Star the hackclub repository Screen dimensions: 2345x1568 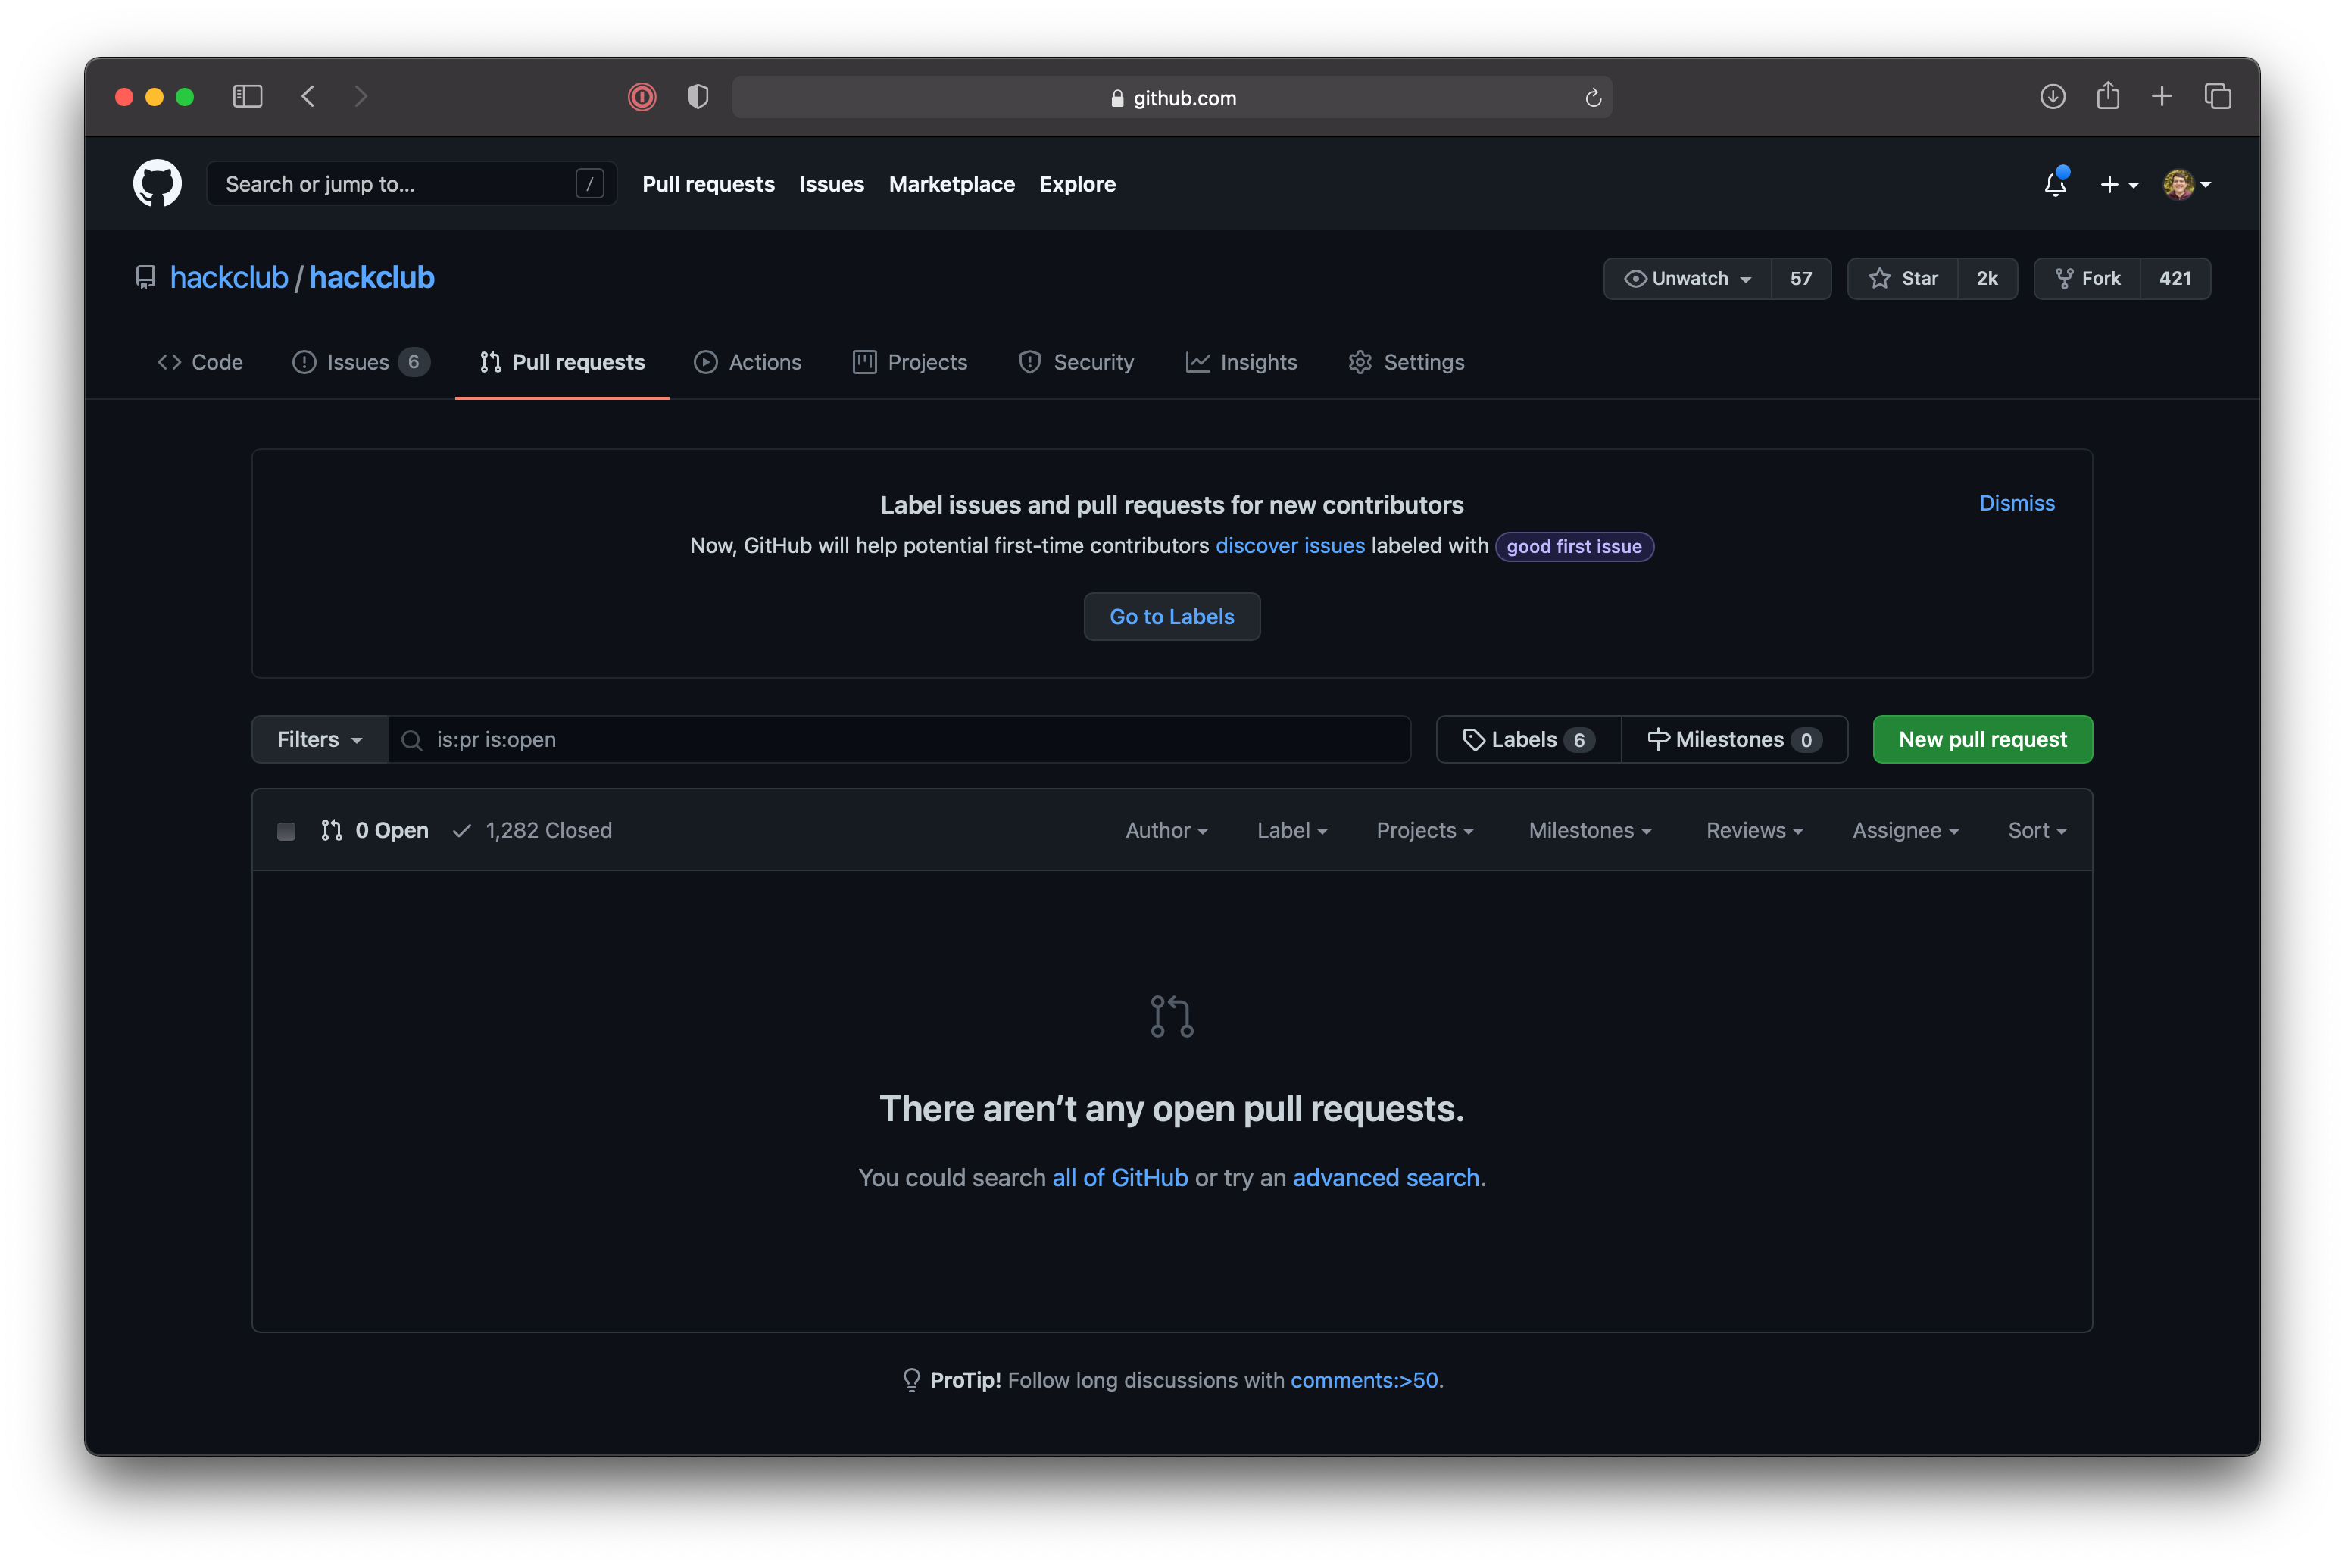pyautogui.click(x=1903, y=278)
